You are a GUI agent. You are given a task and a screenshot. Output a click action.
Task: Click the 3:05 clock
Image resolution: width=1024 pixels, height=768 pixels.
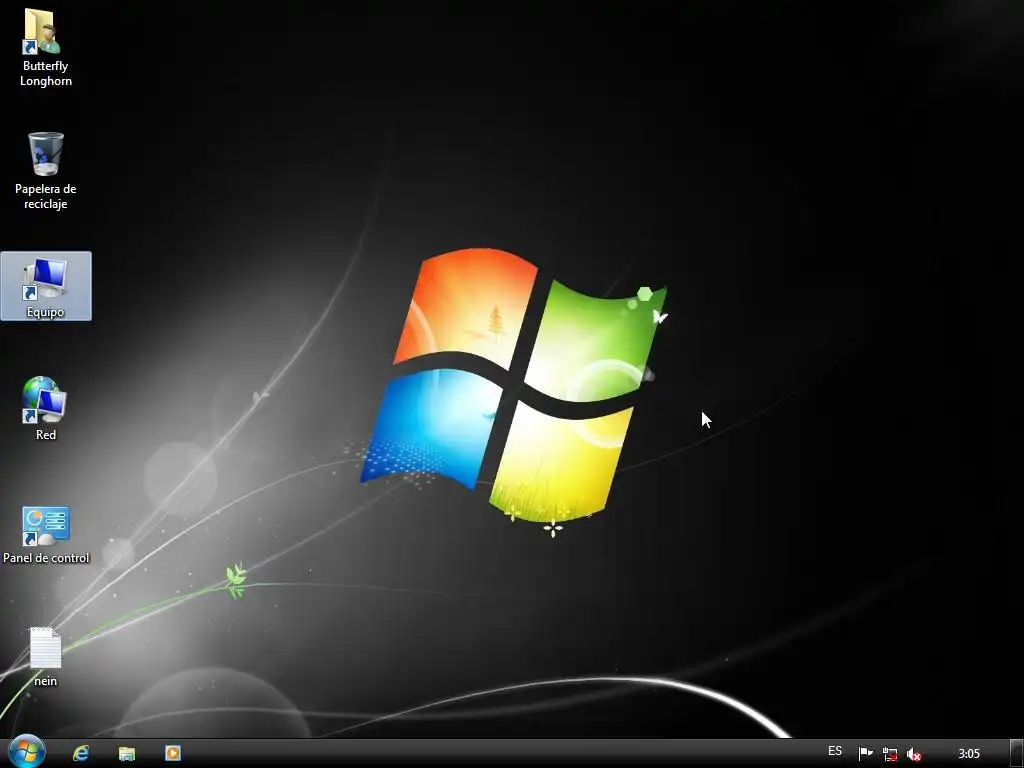pyautogui.click(x=968, y=754)
